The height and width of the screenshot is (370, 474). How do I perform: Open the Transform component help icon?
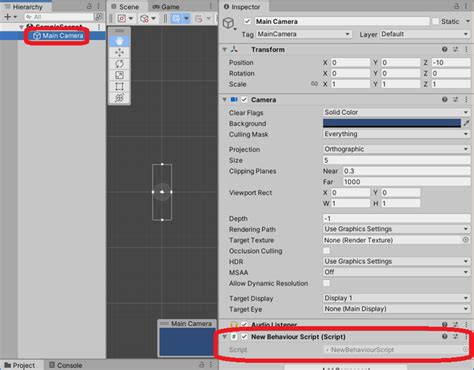click(445, 49)
